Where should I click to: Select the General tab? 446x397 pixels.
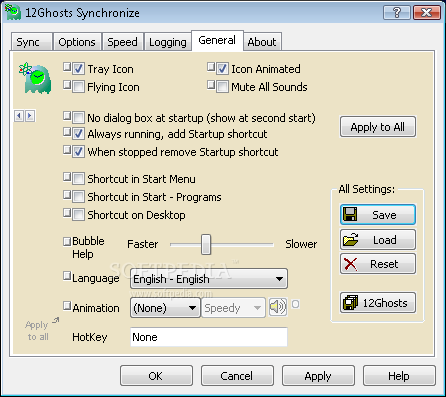point(217,40)
